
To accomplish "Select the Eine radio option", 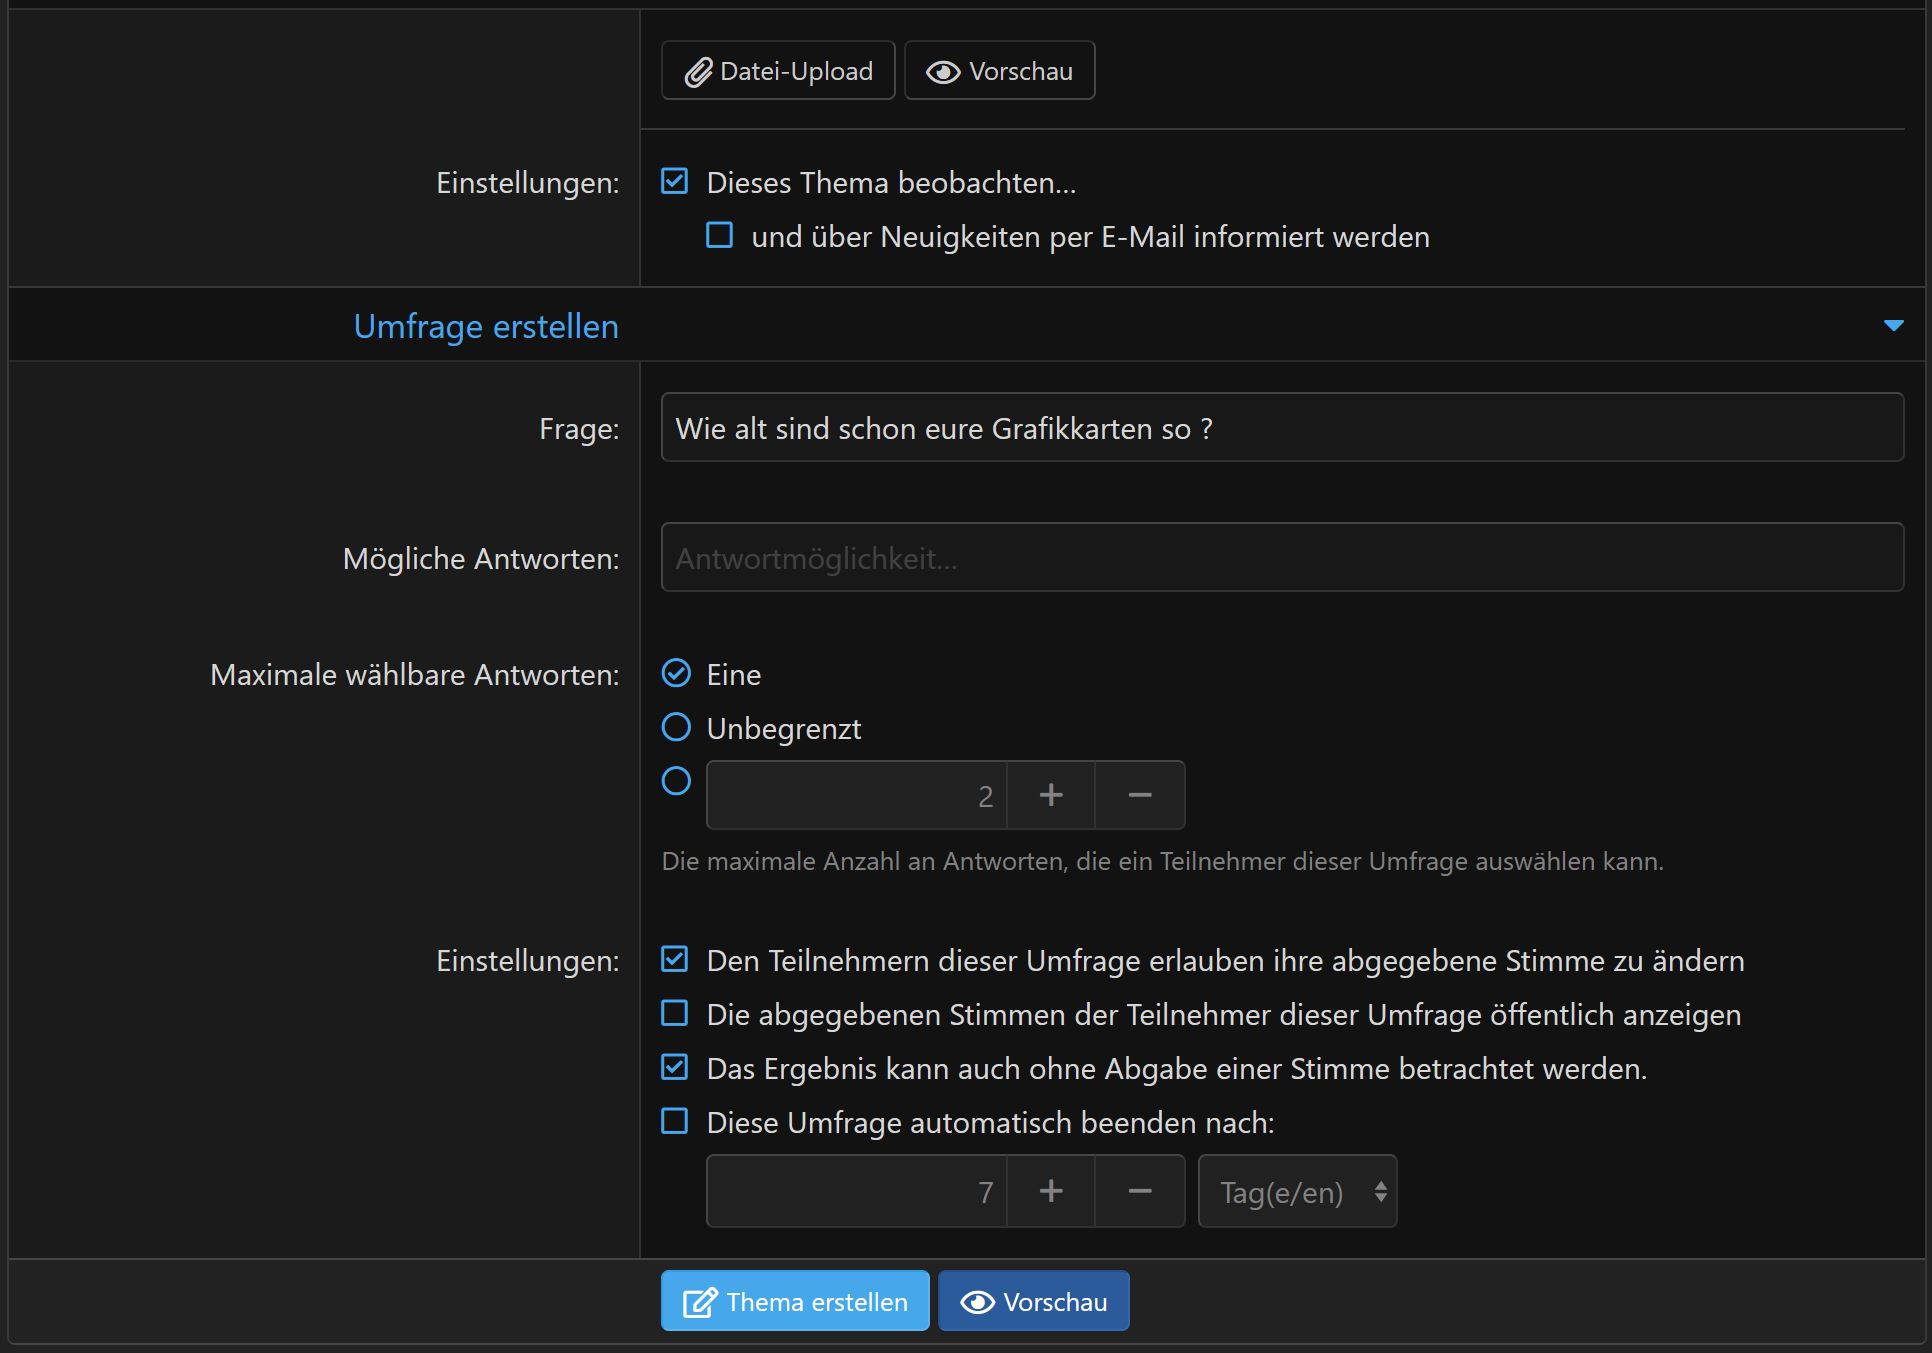I will [x=677, y=674].
